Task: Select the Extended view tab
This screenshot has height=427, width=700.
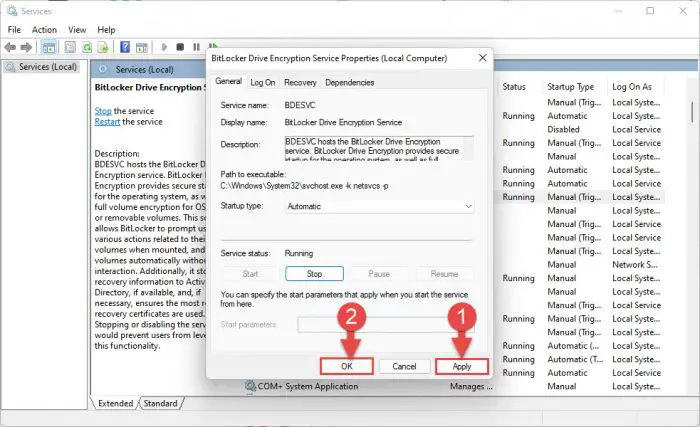Action: [115, 403]
